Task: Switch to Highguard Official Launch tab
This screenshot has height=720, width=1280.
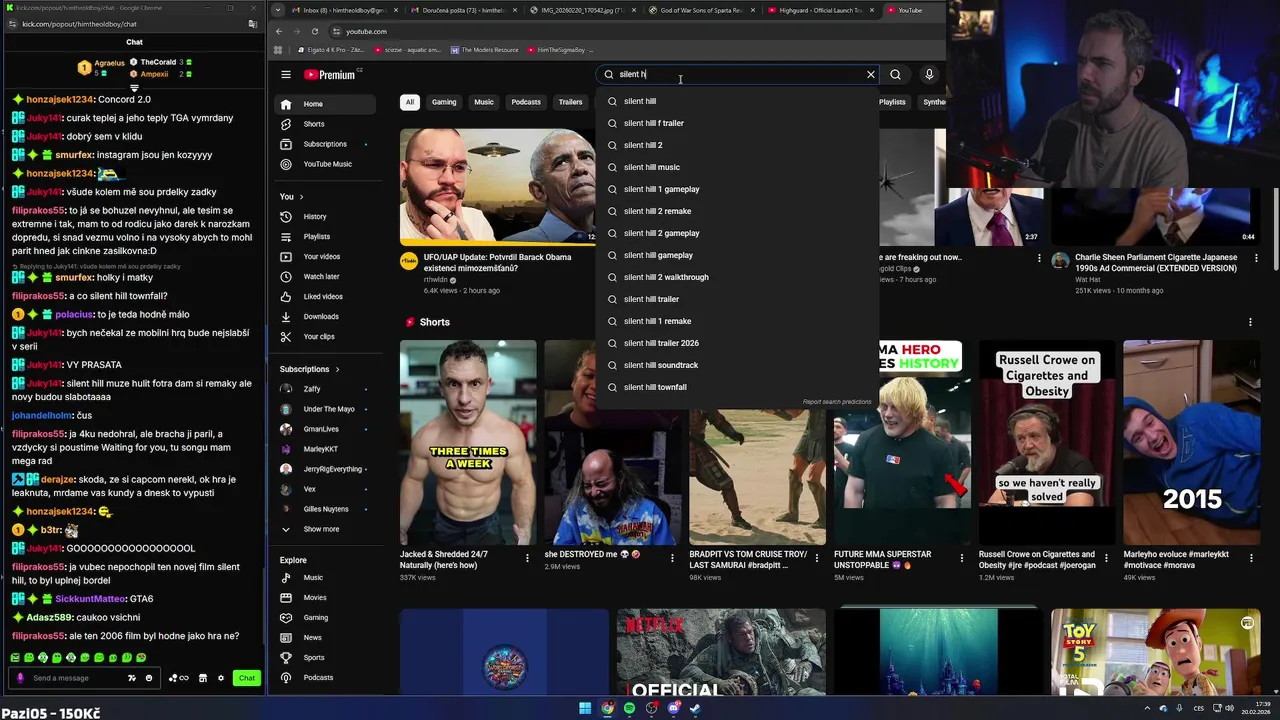Action: 820,10
